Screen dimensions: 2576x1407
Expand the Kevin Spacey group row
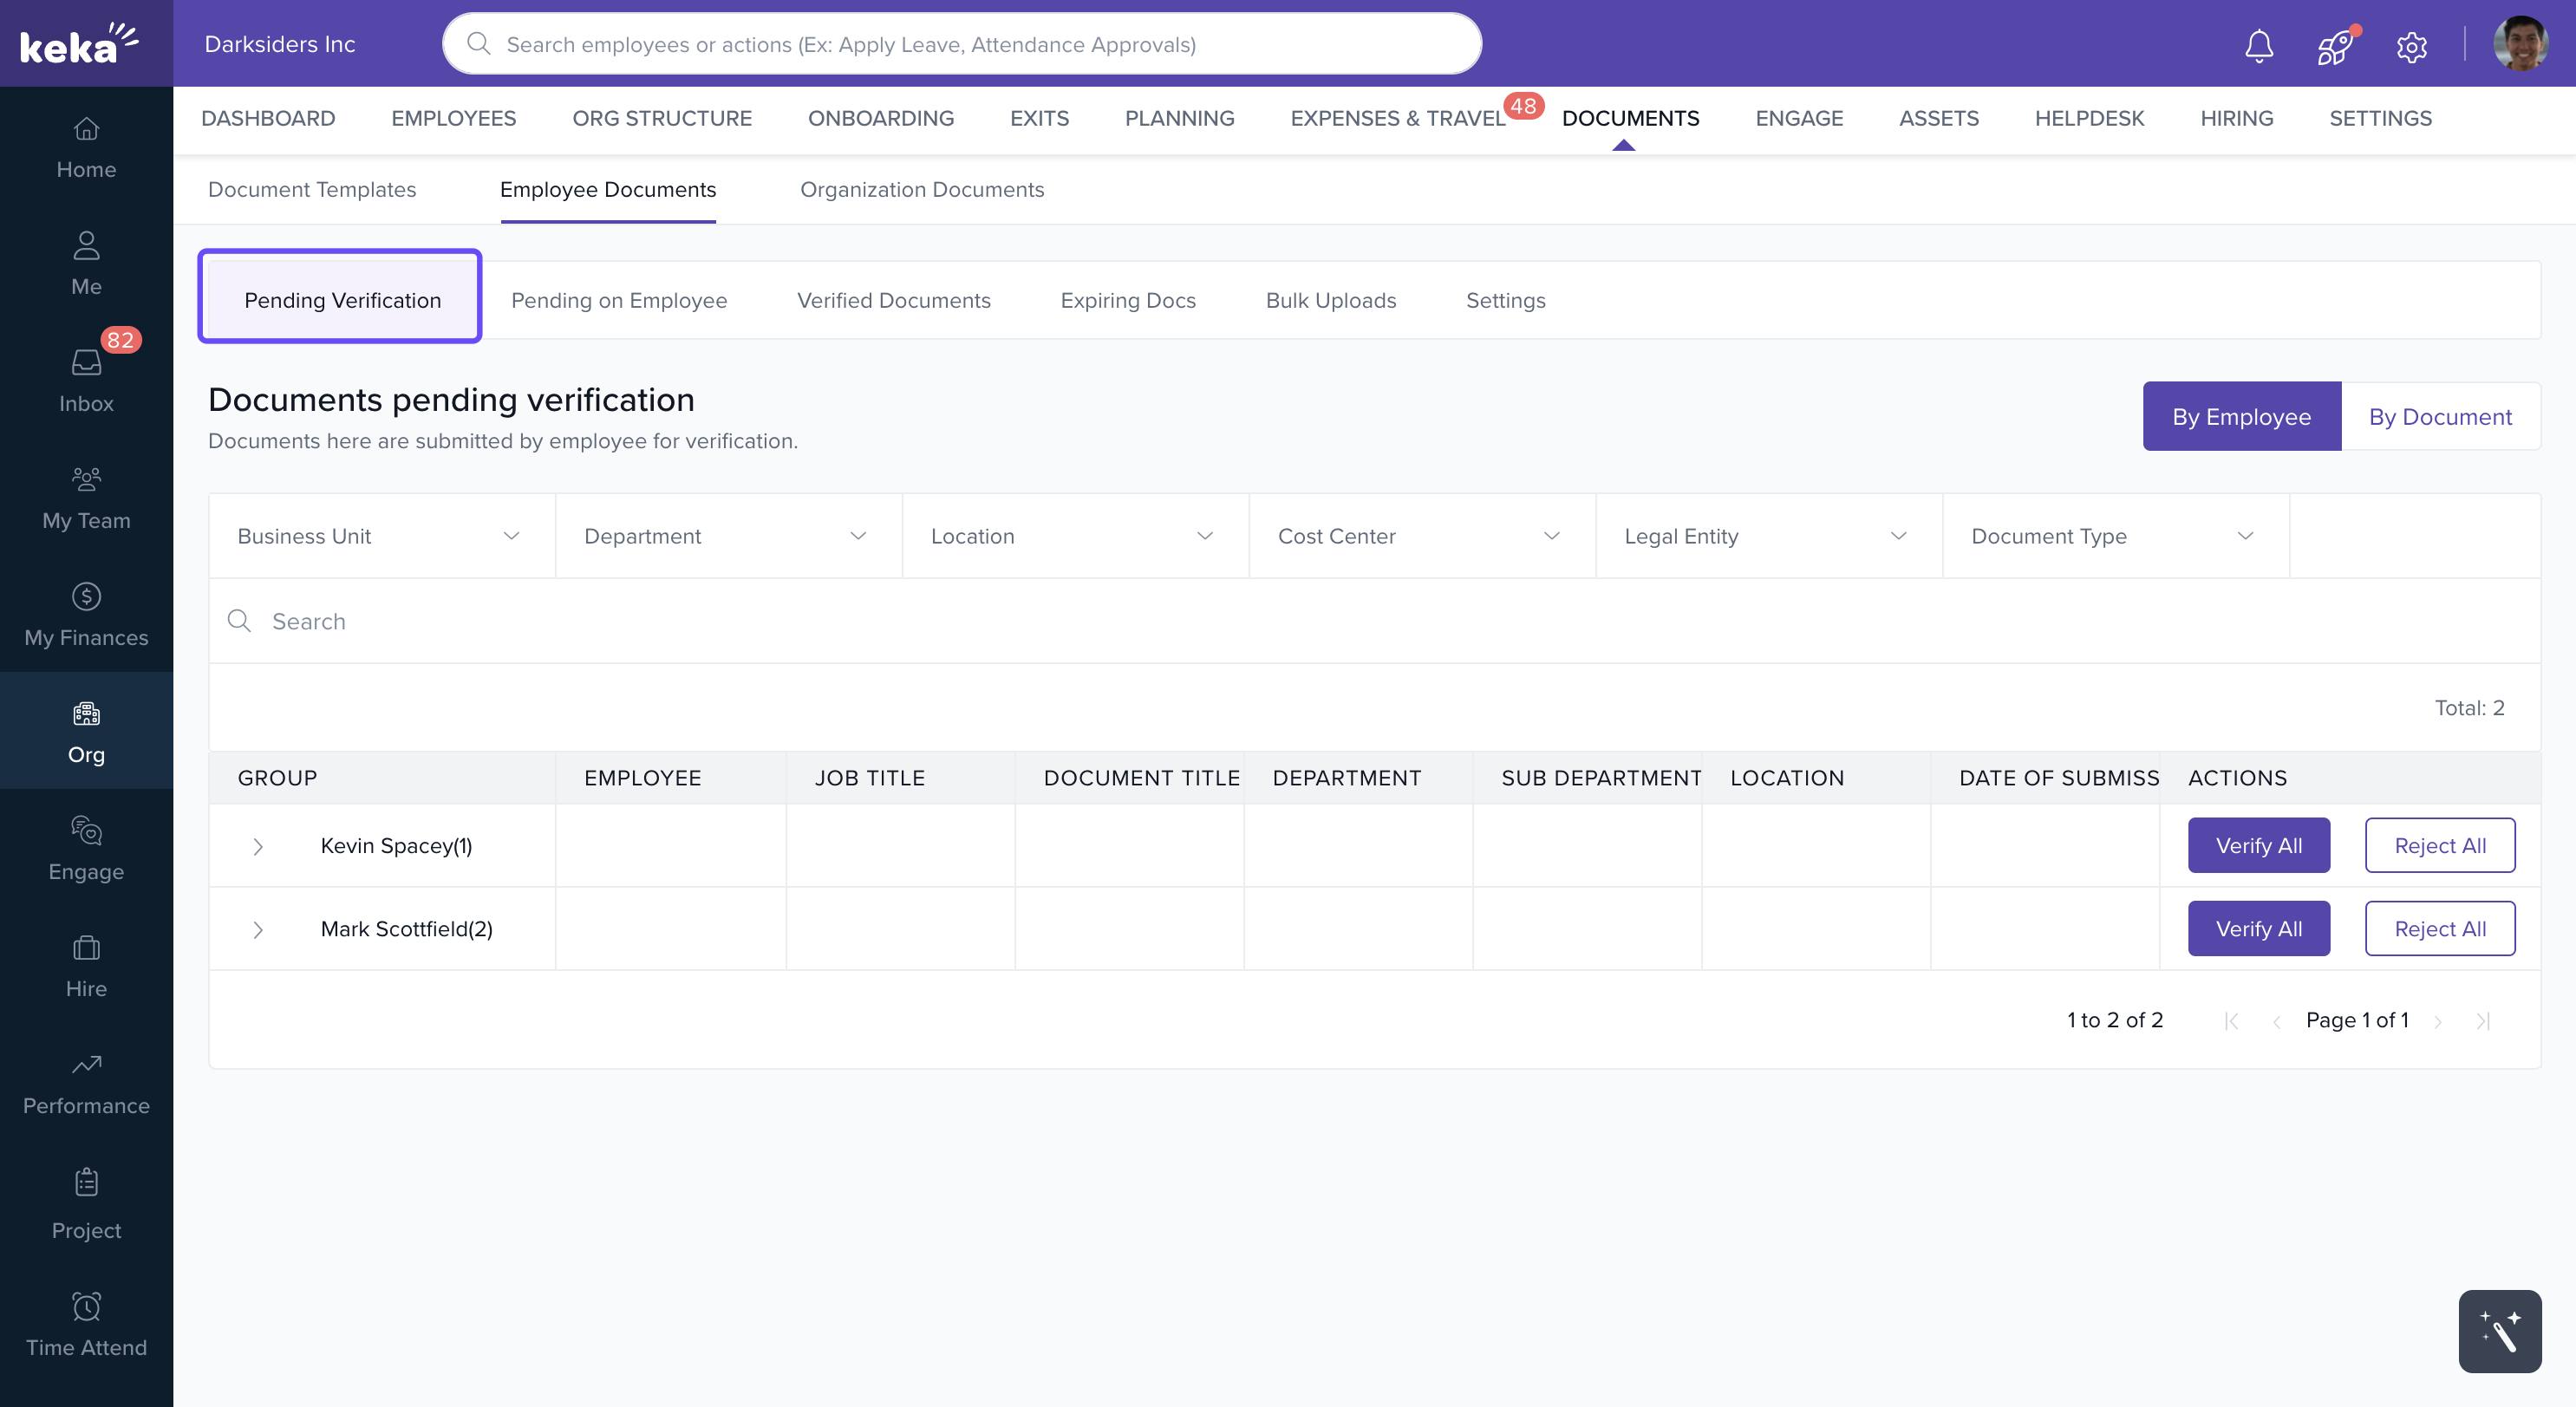click(258, 846)
